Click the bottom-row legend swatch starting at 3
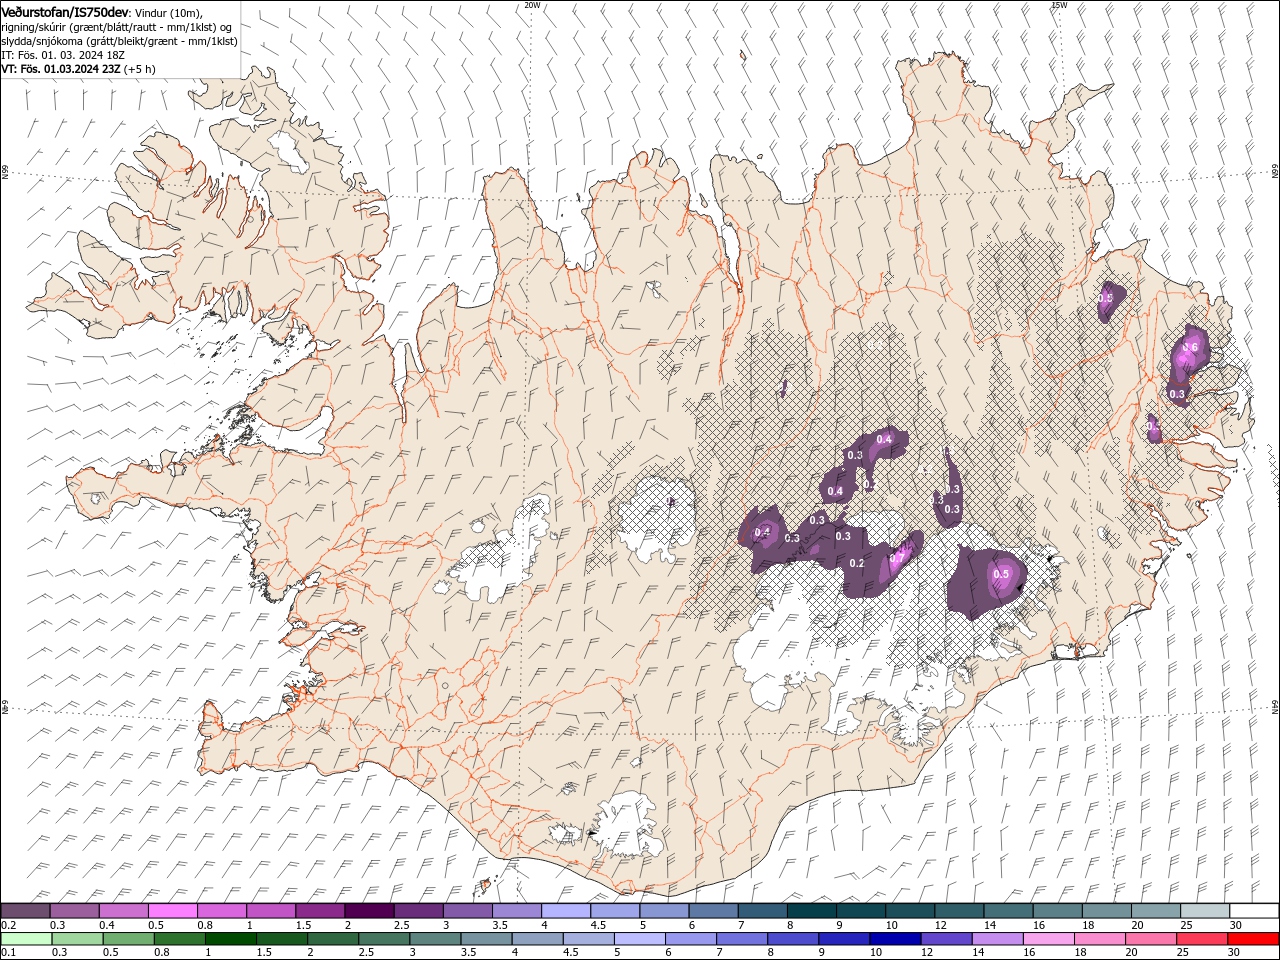The width and height of the screenshot is (1280, 960). pyautogui.click(x=435, y=939)
